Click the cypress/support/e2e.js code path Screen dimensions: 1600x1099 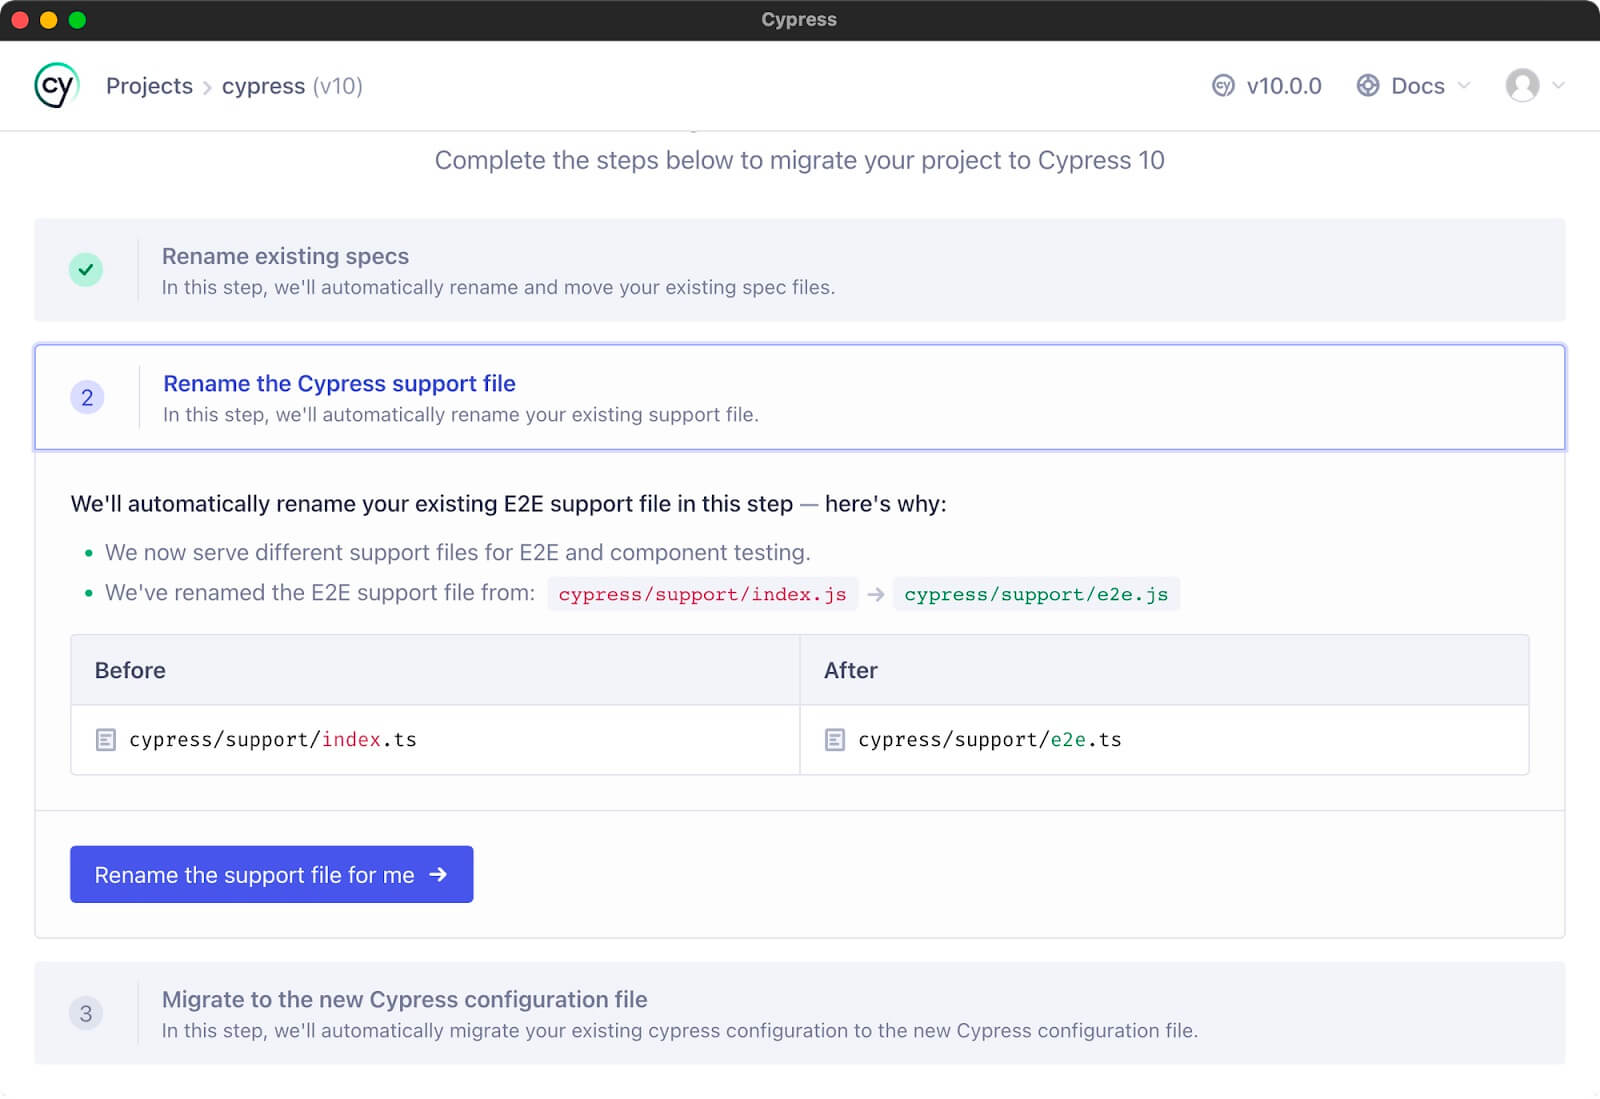(x=1035, y=595)
